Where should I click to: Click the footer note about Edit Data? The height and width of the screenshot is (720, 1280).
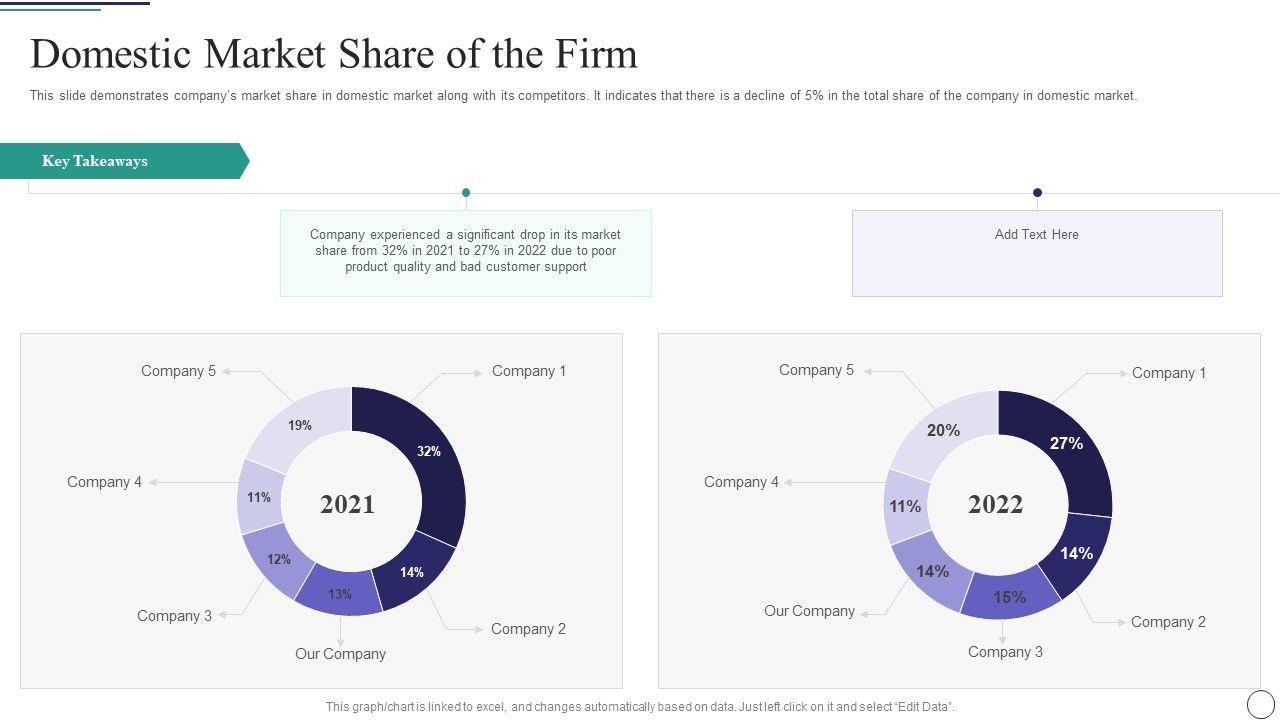(640, 707)
